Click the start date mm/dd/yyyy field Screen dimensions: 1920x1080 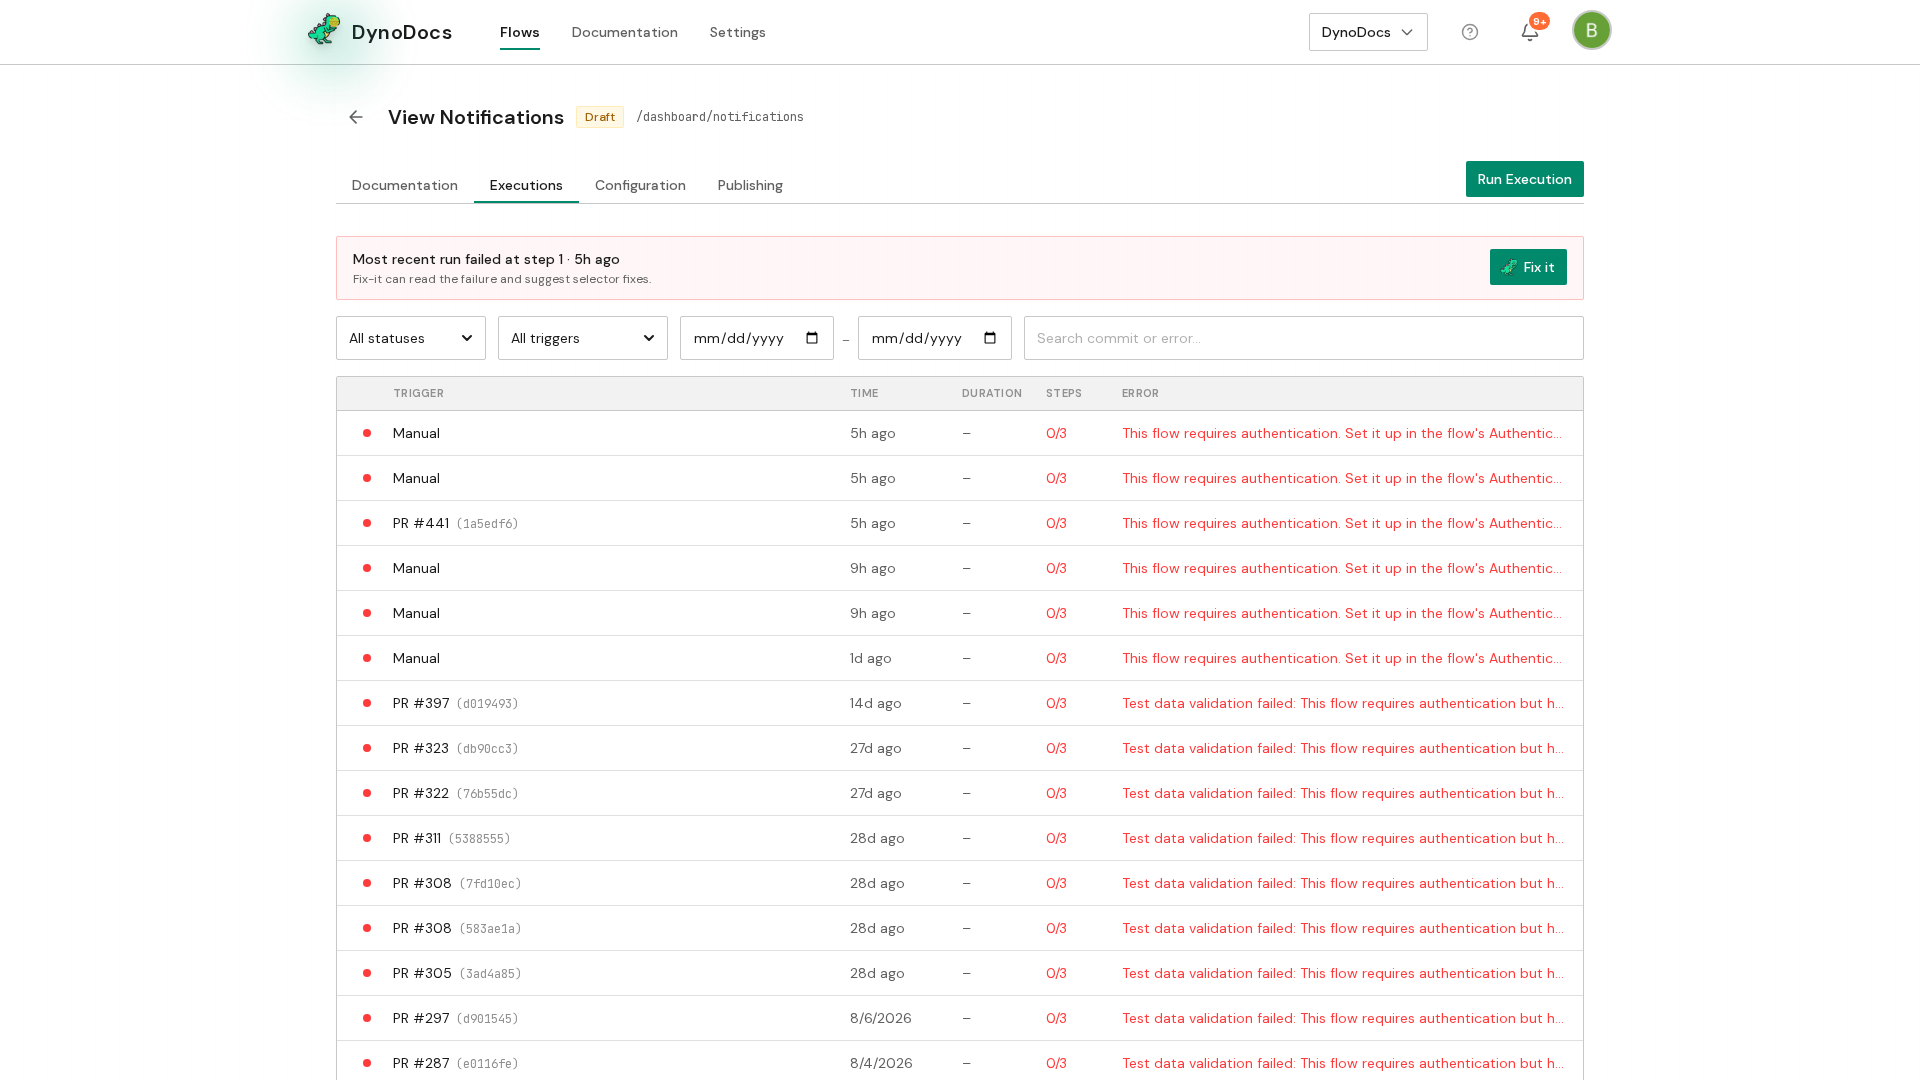click(x=757, y=338)
